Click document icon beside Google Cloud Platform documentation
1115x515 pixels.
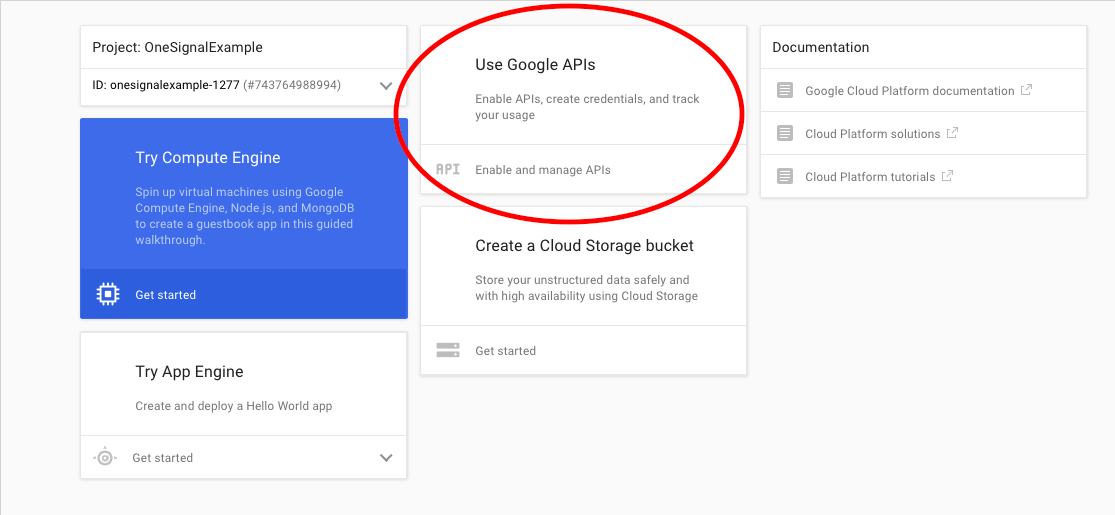click(785, 90)
